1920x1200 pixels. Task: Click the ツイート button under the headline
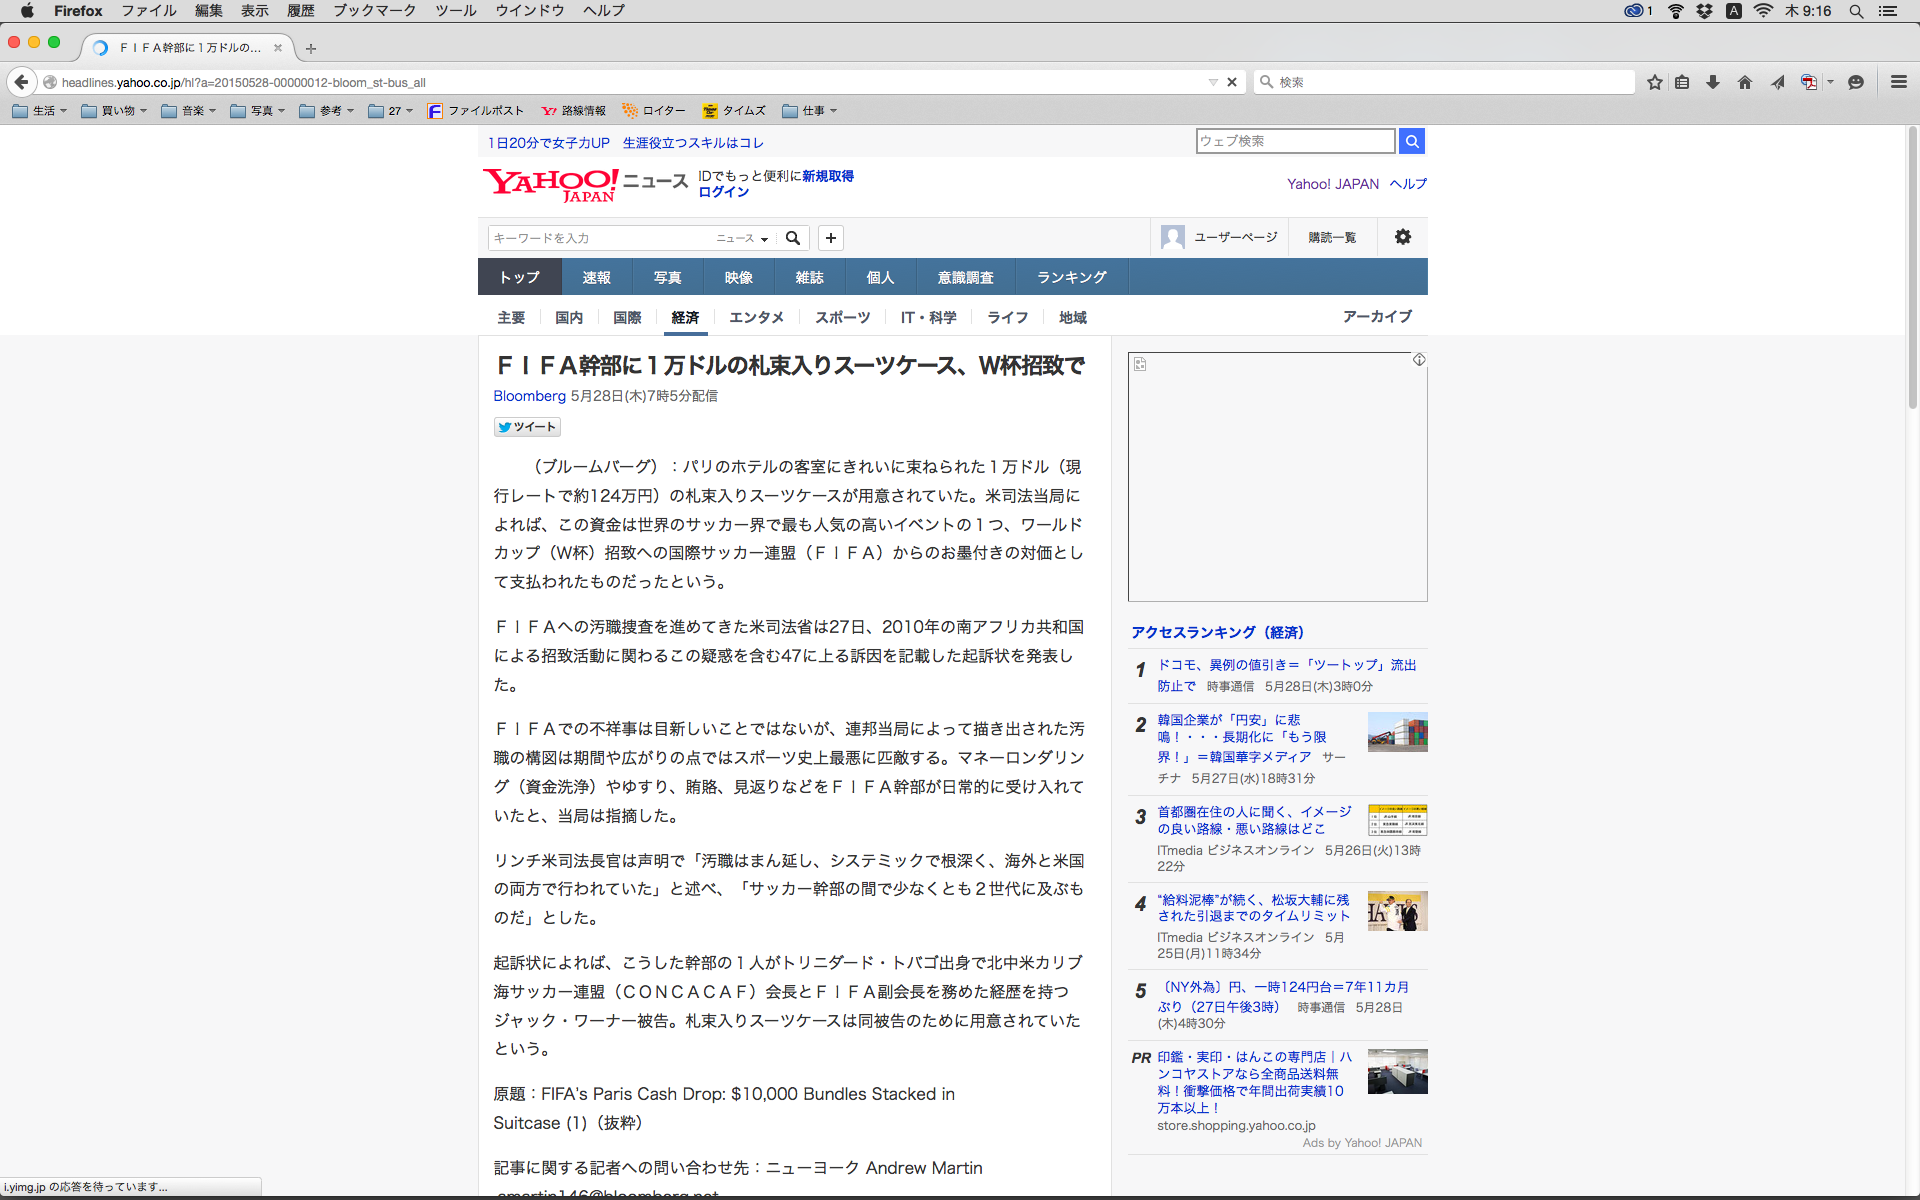(527, 427)
